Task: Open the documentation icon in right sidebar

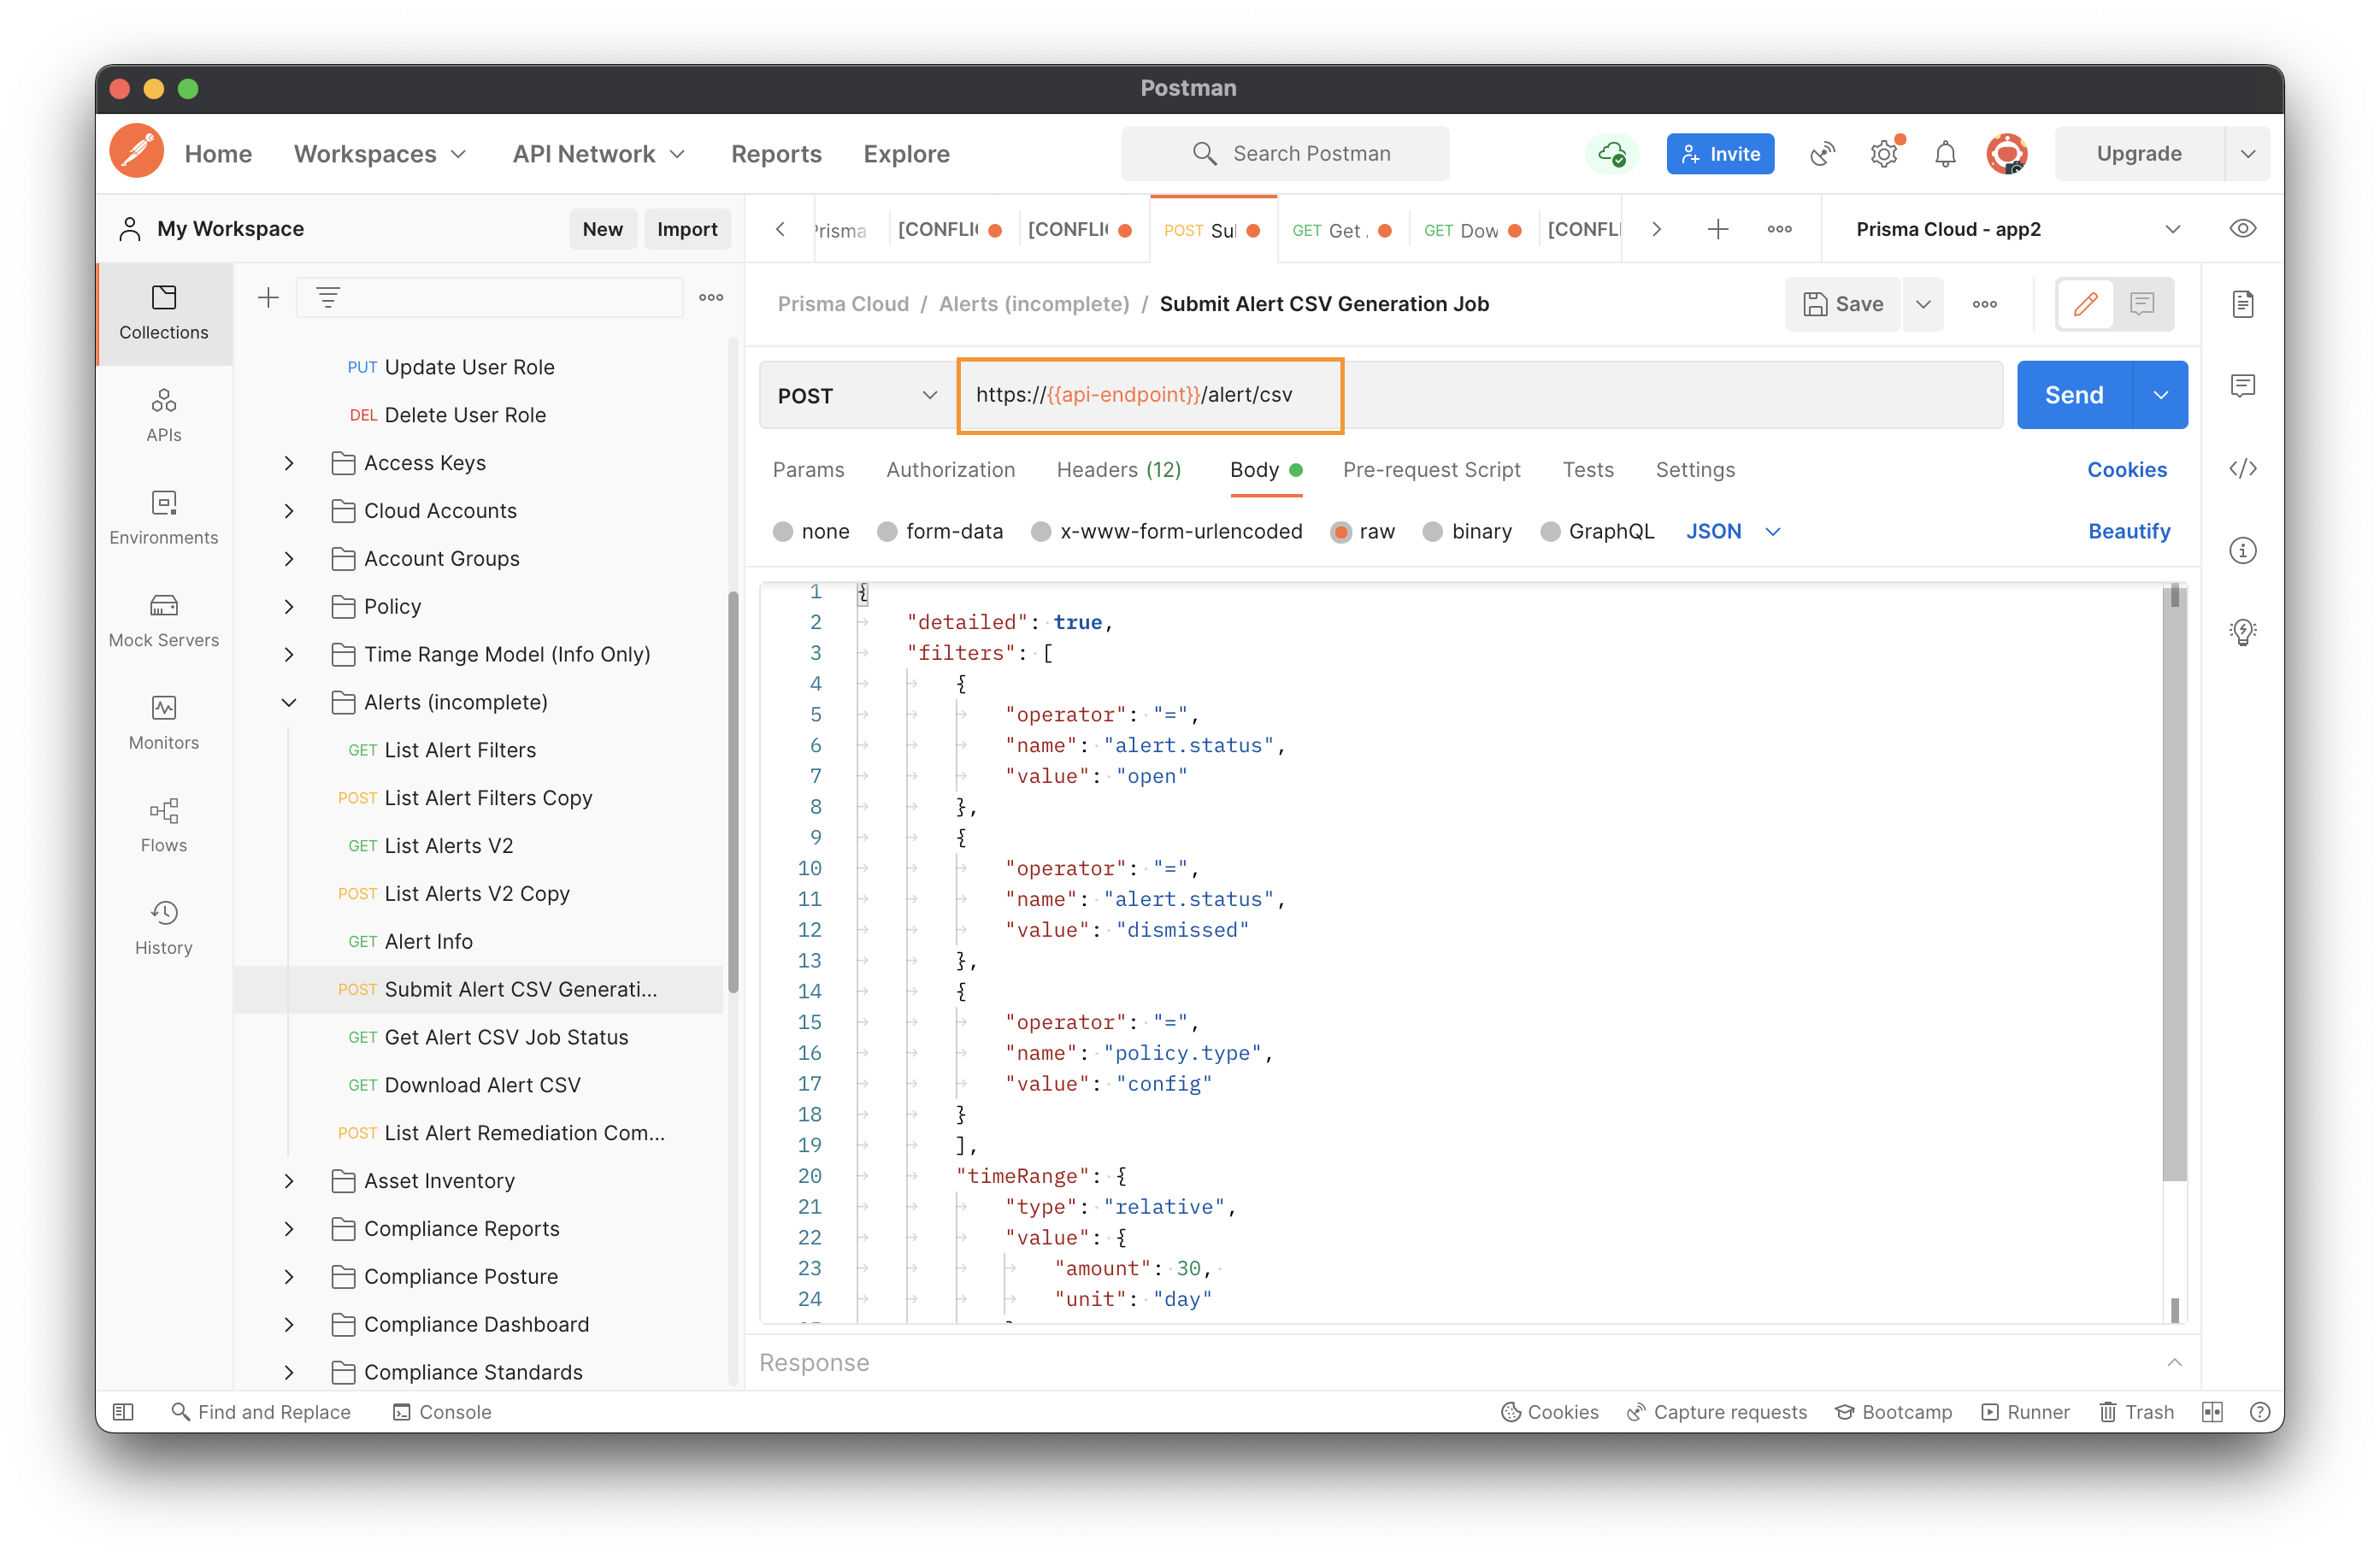Action: (x=2243, y=304)
